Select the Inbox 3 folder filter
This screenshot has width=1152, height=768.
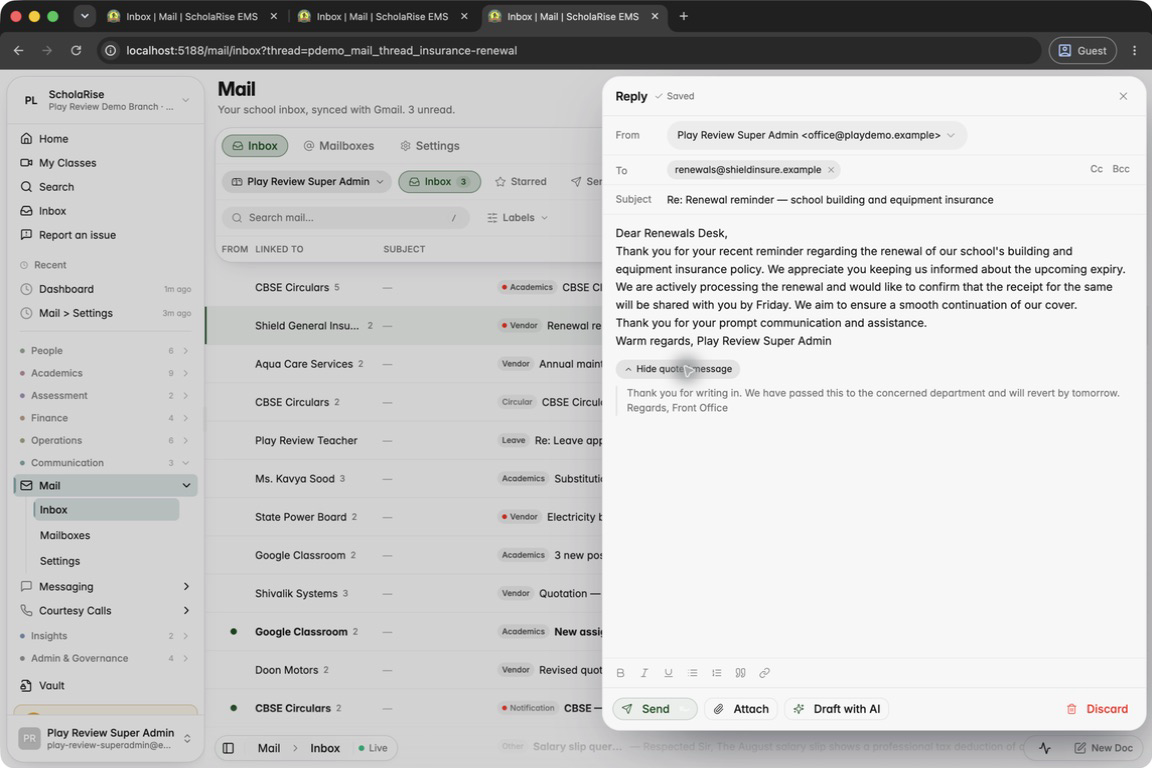pyautogui.click(x=439, y=182)
